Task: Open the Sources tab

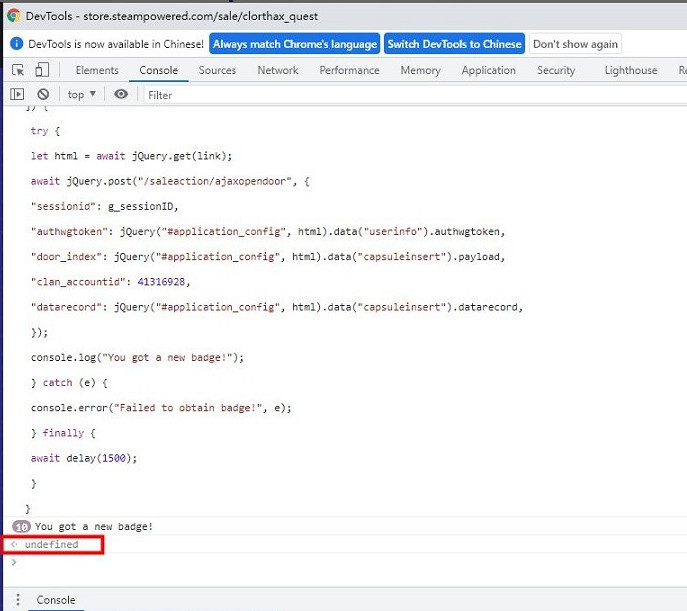Action: tap(217, 70)
